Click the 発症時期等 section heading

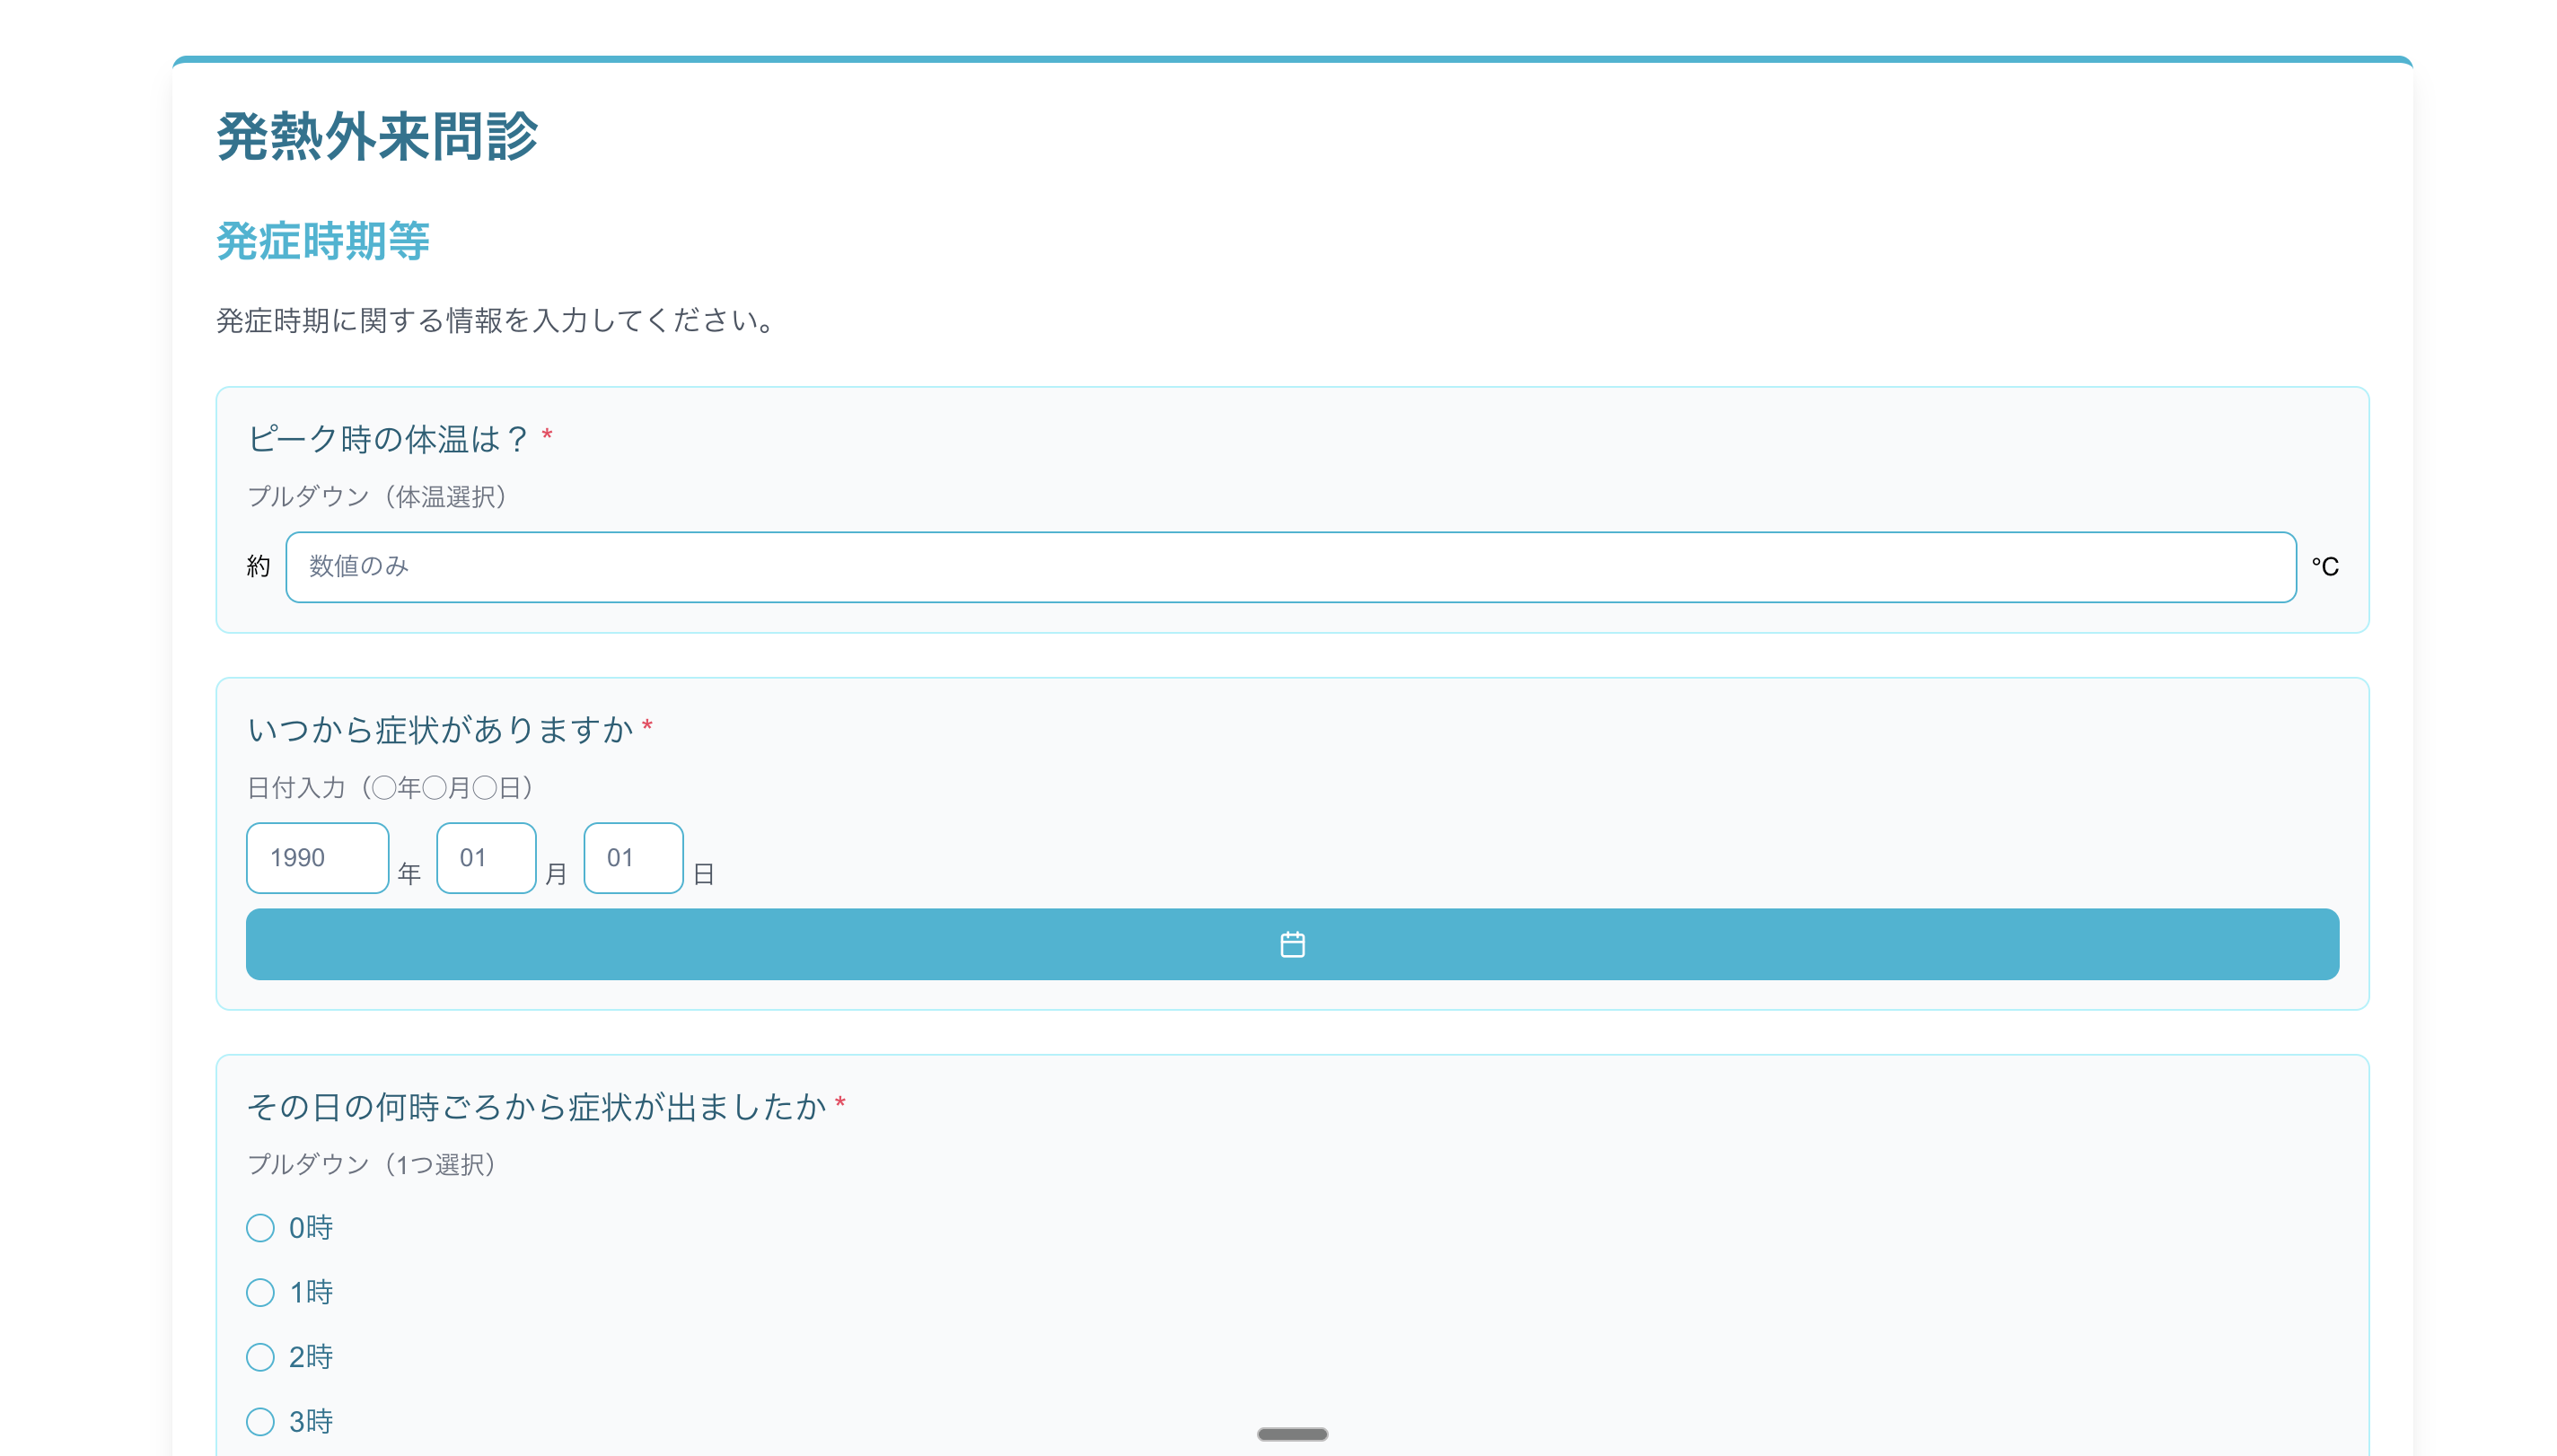322,241
